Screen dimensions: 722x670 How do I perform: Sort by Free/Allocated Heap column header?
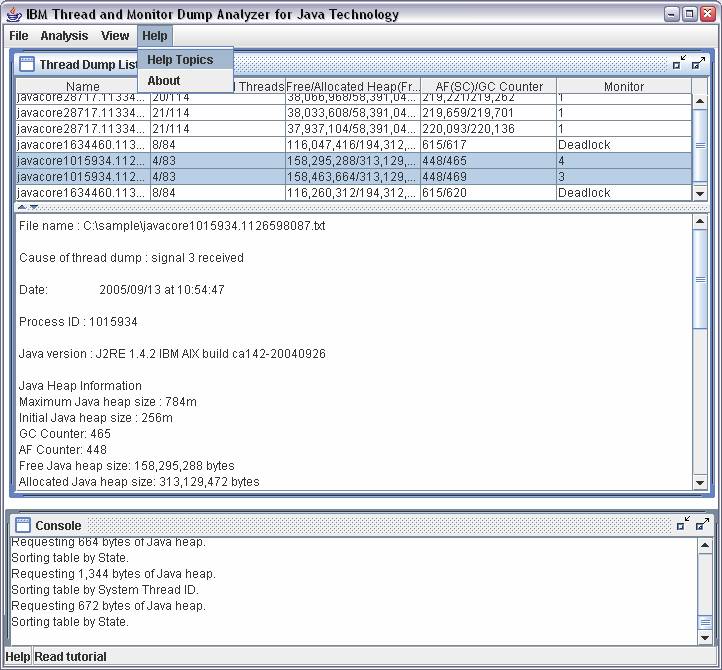click(x=353, y=86)
